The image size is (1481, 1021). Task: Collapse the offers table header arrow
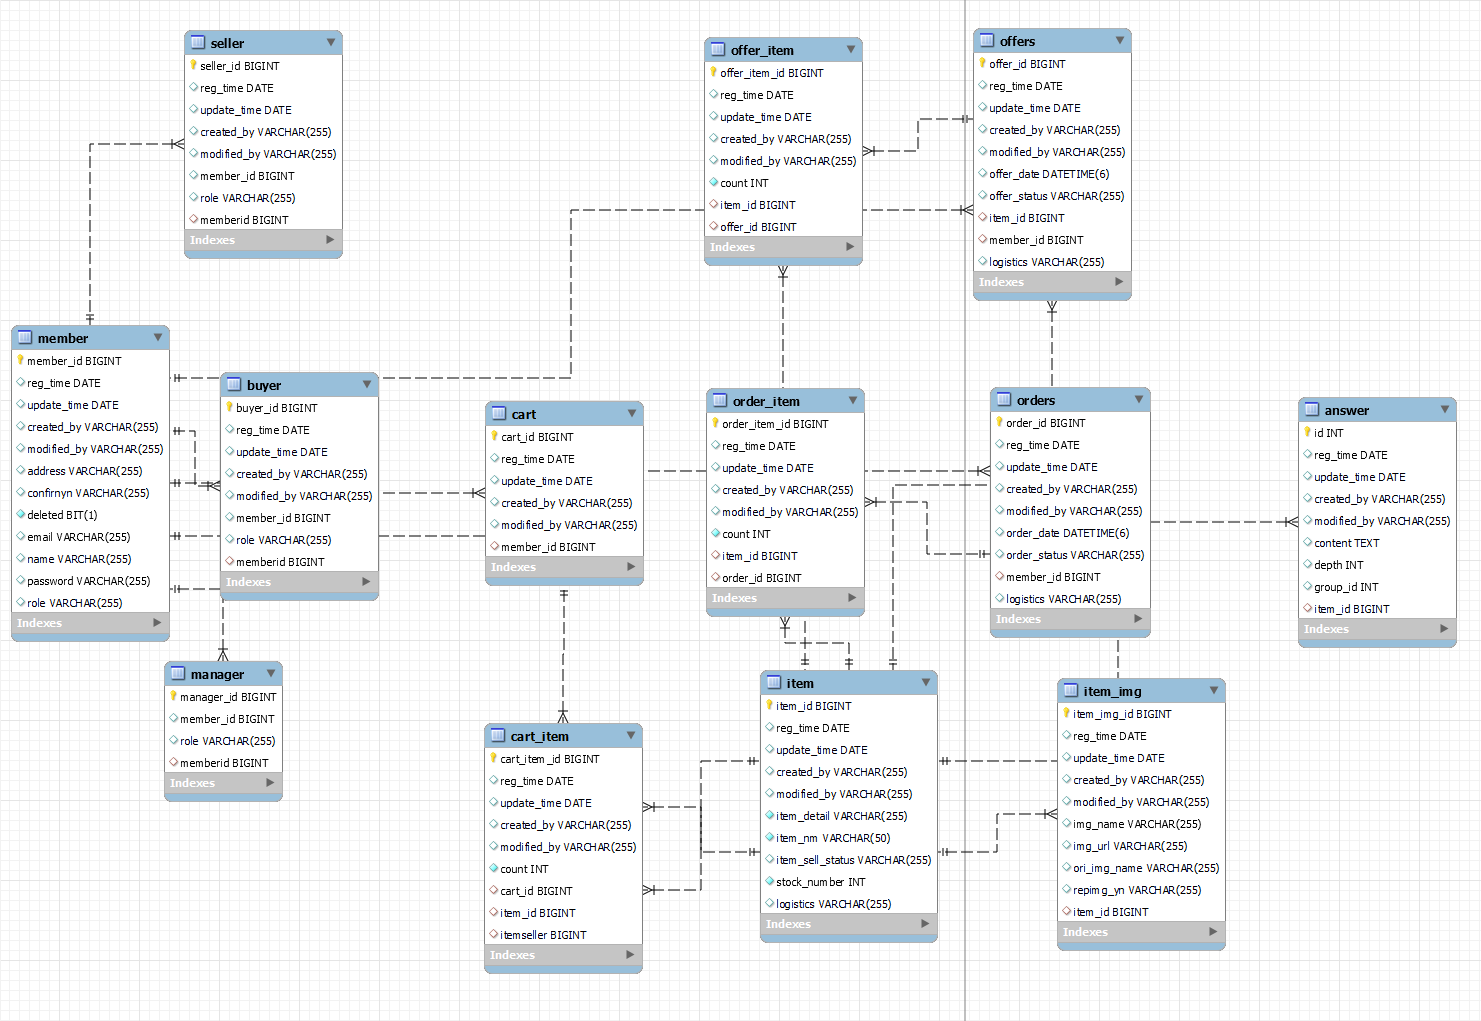click(x=1120, y=41)
